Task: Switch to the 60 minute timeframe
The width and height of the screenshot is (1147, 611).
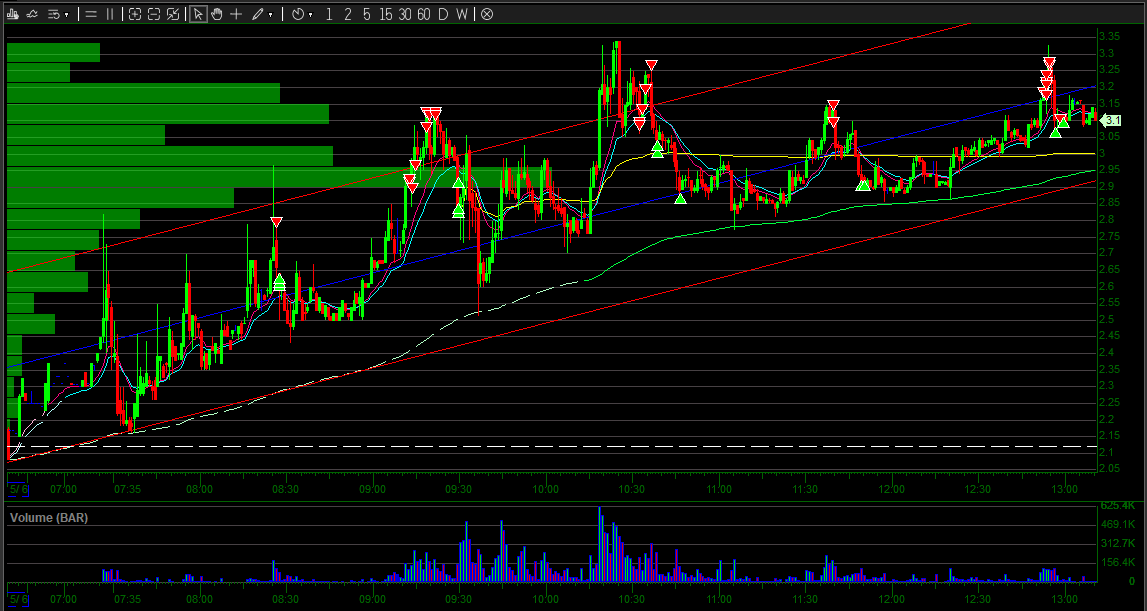Action: click(x=424, y=14)
